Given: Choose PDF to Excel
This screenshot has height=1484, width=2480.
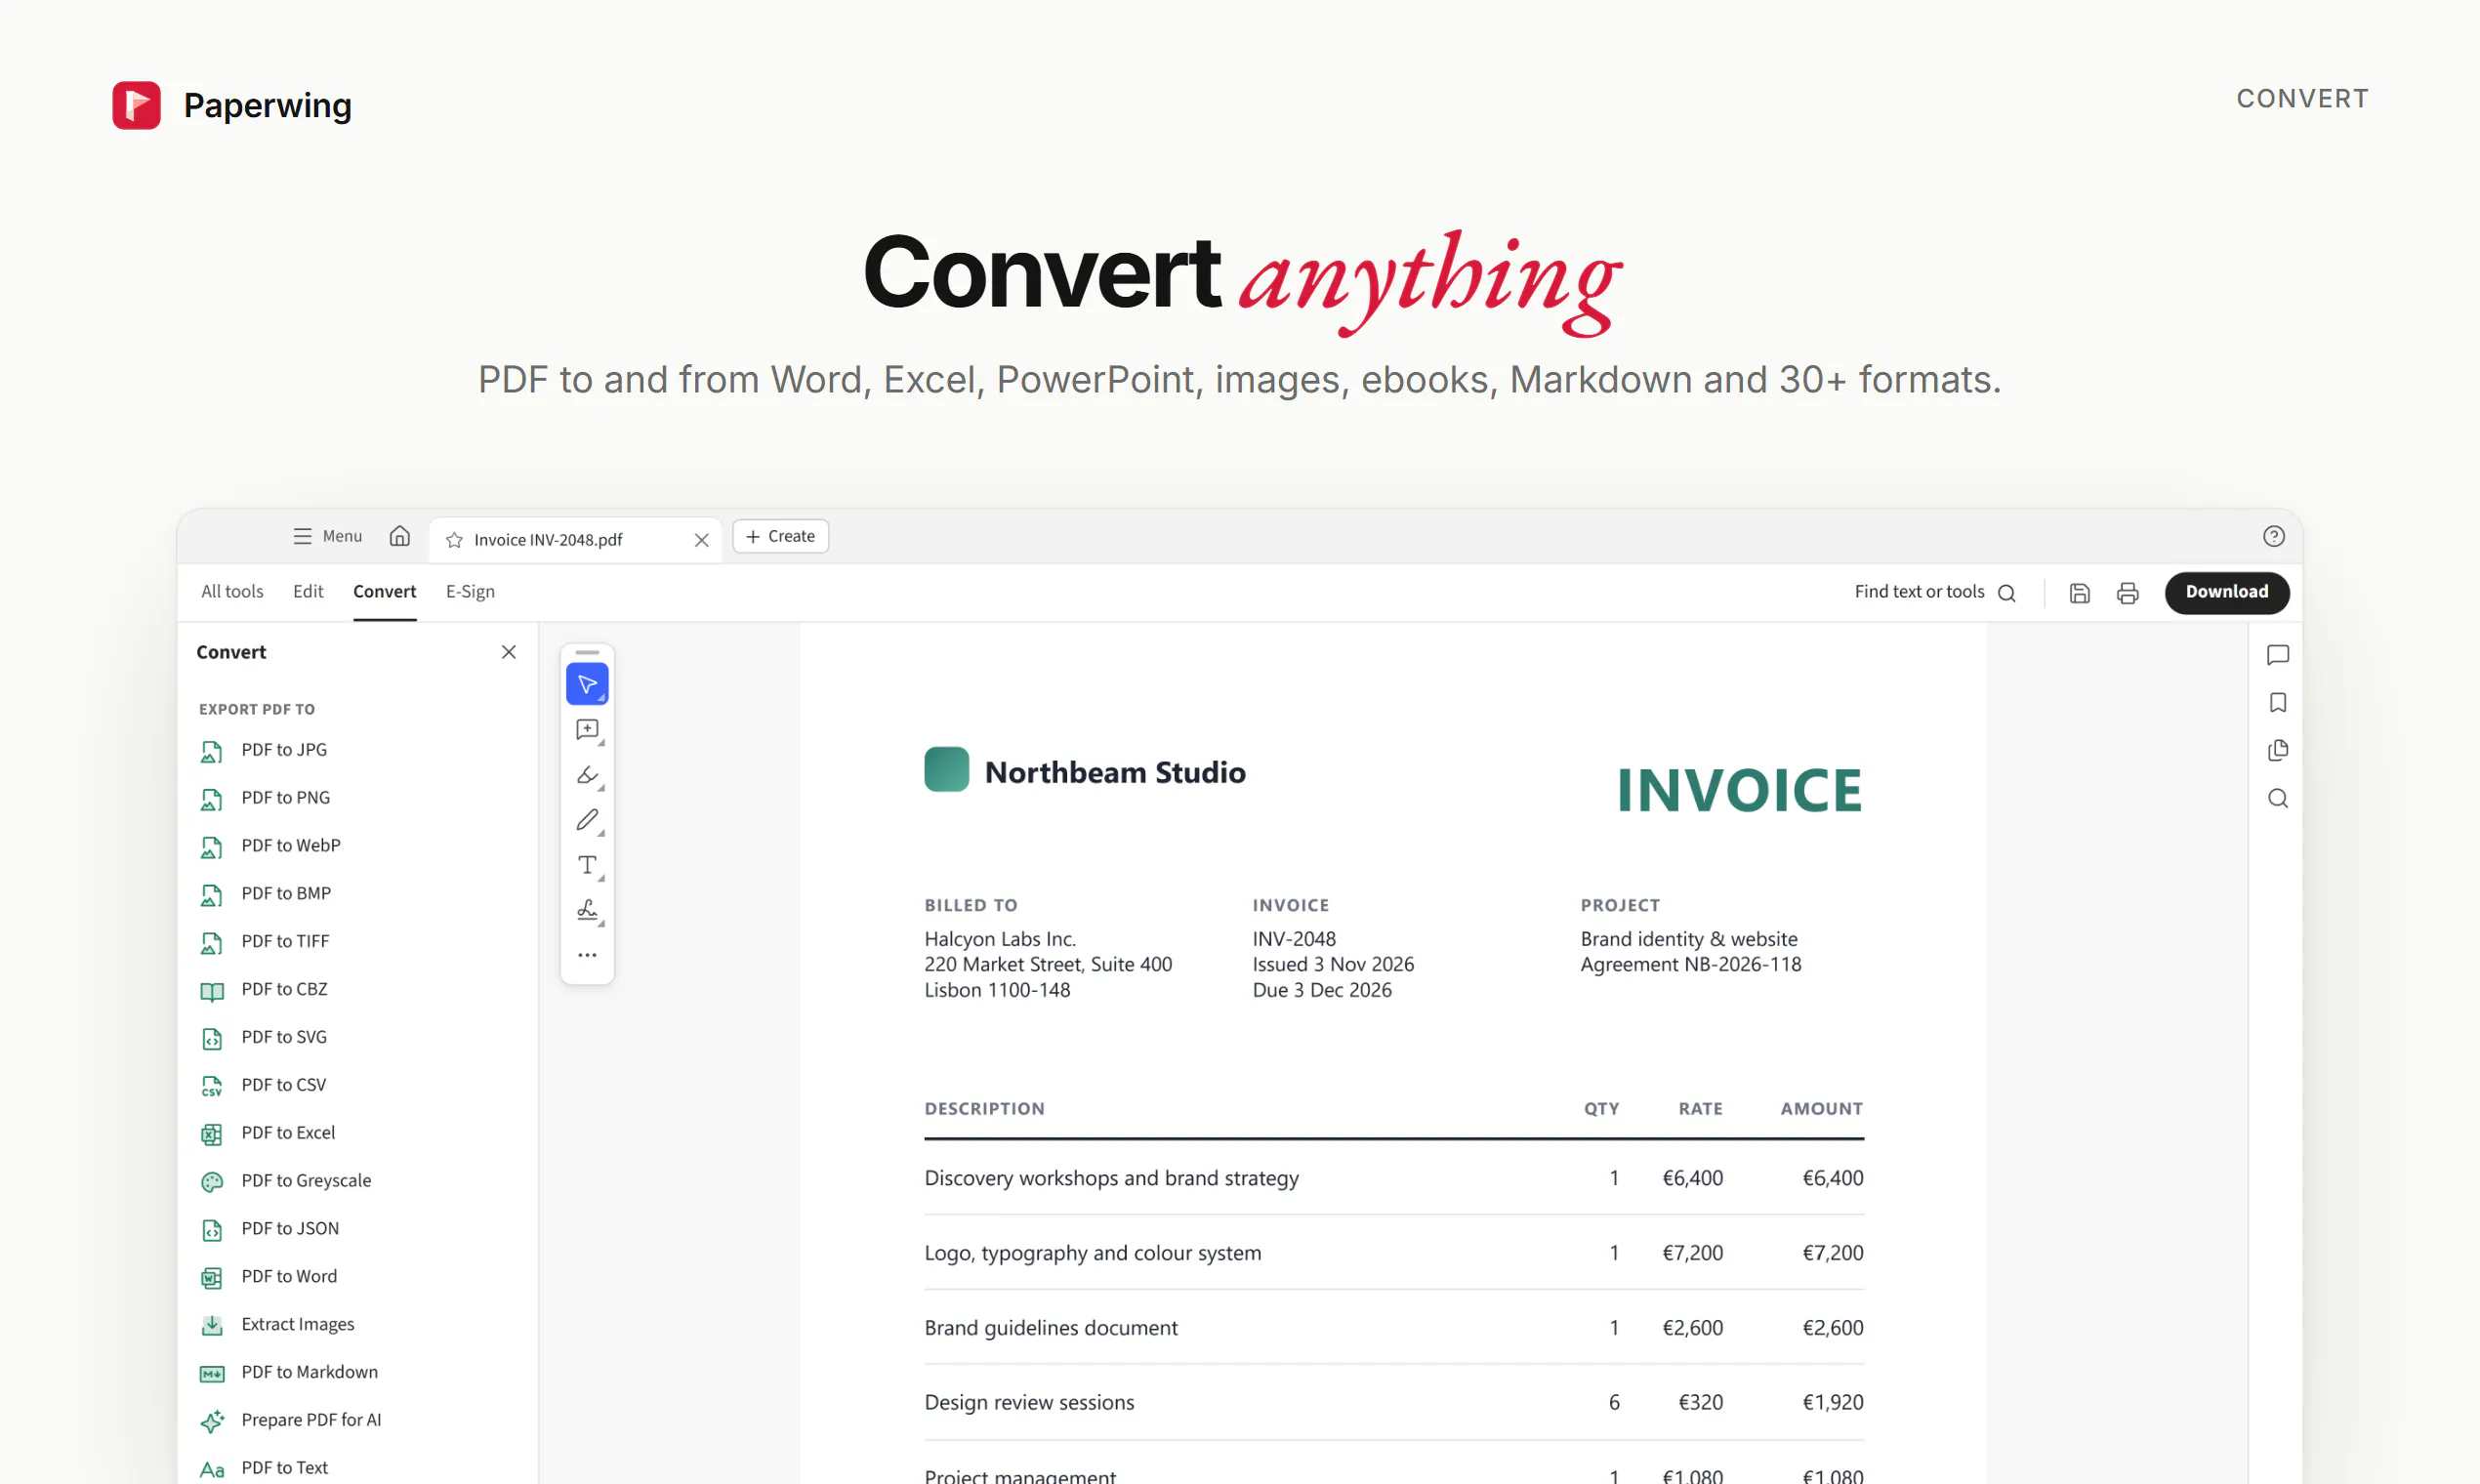Looking at the screenshot, I should pos(356,1133).
